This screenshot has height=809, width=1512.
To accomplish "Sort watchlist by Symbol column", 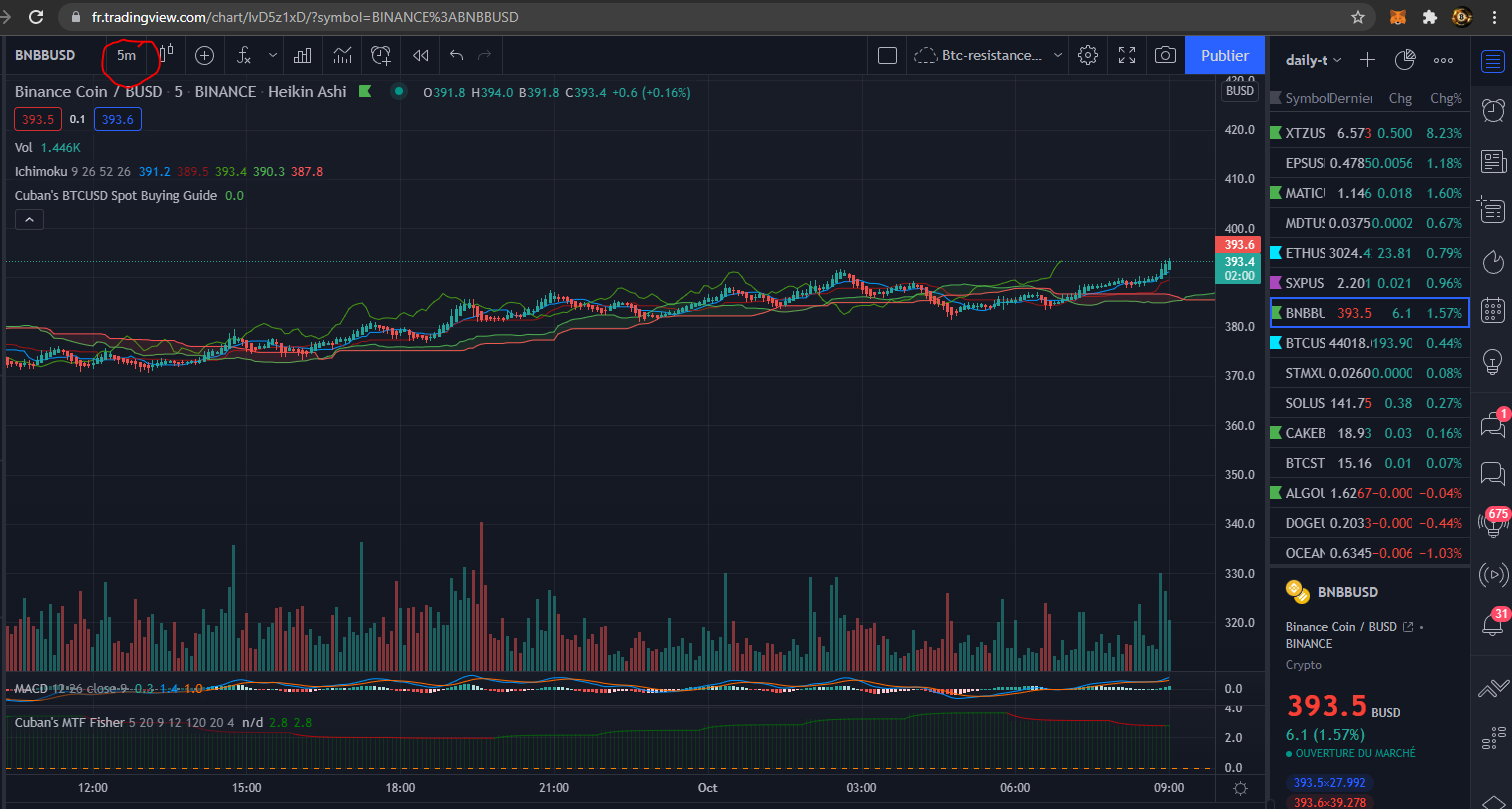I will pyautogui.click(x=1307, y=98).
